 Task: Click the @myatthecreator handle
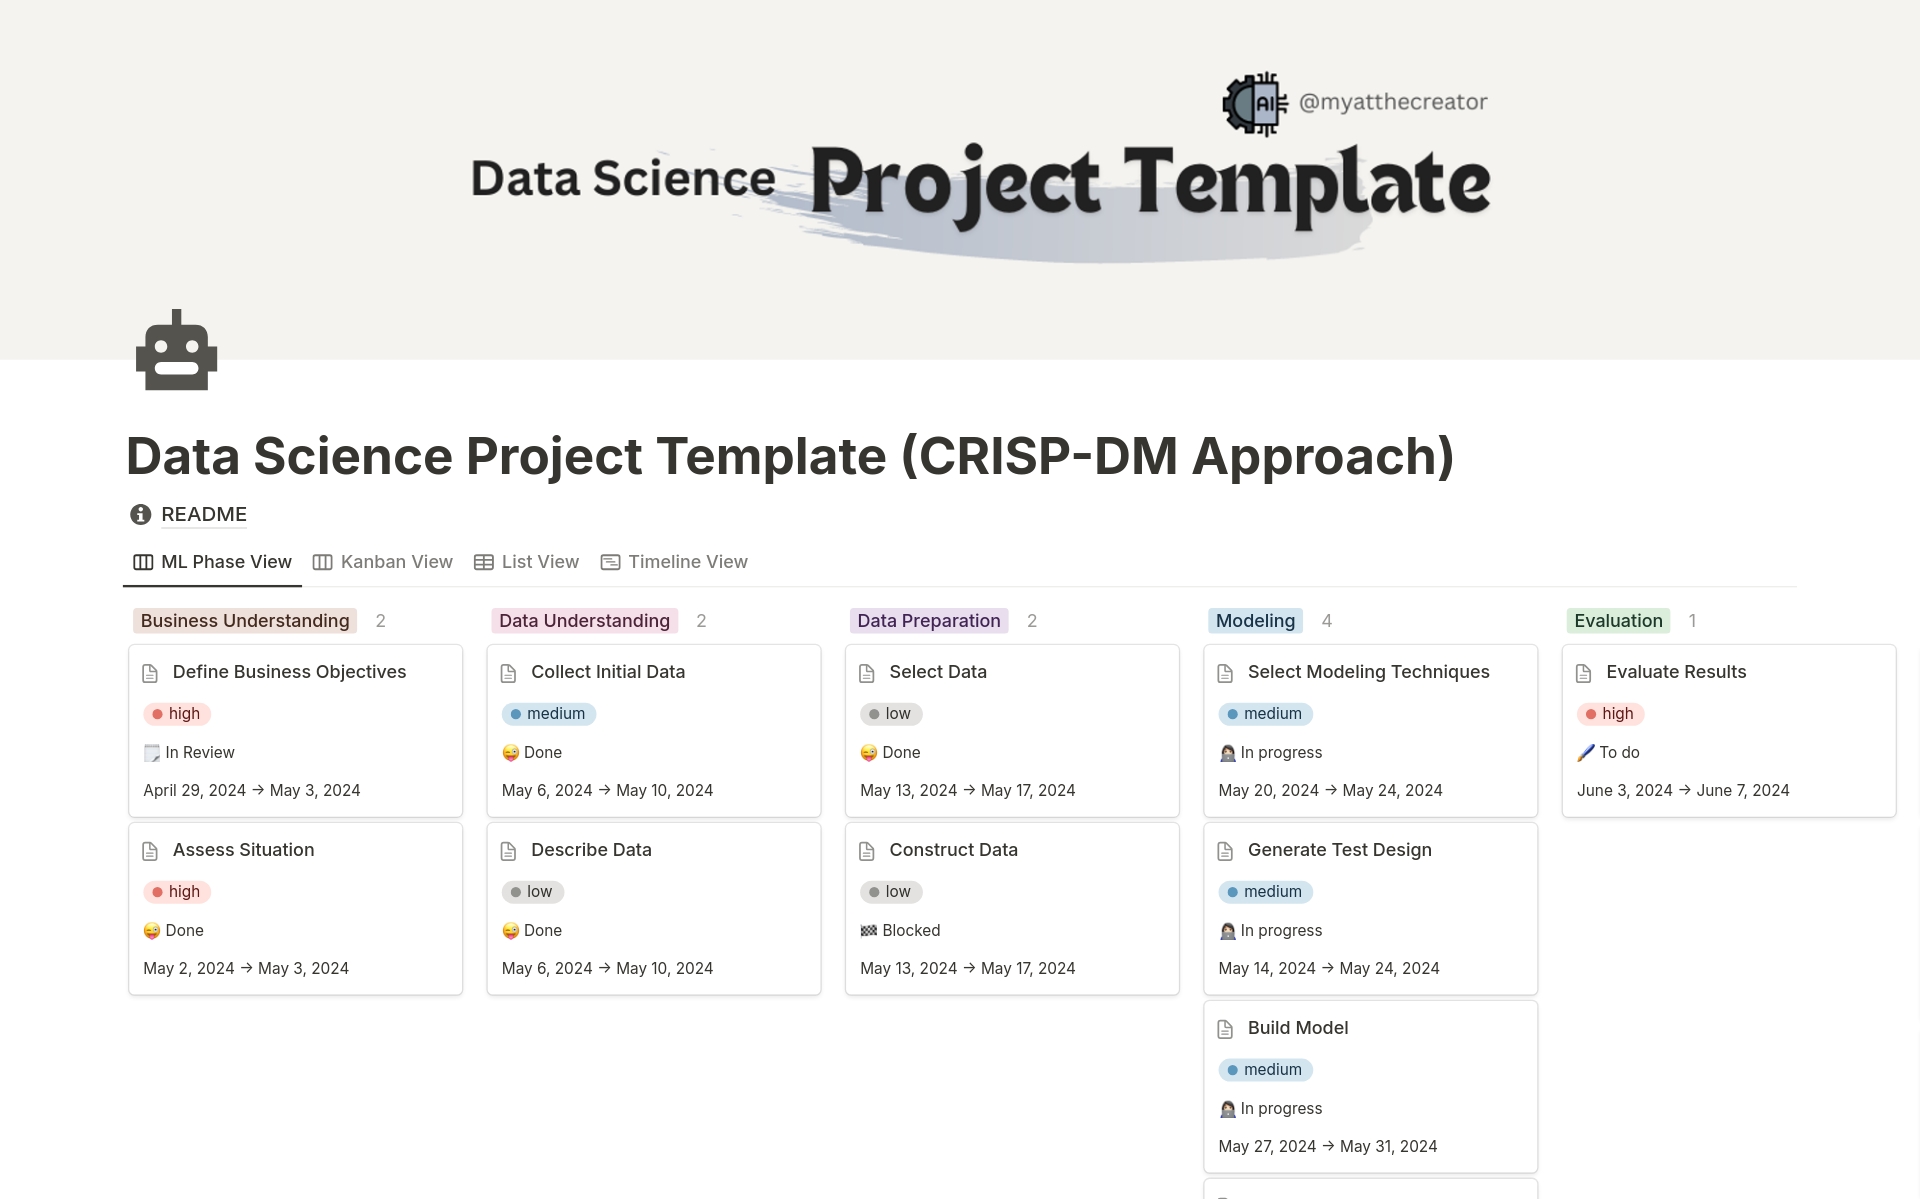click(1393, 100)
